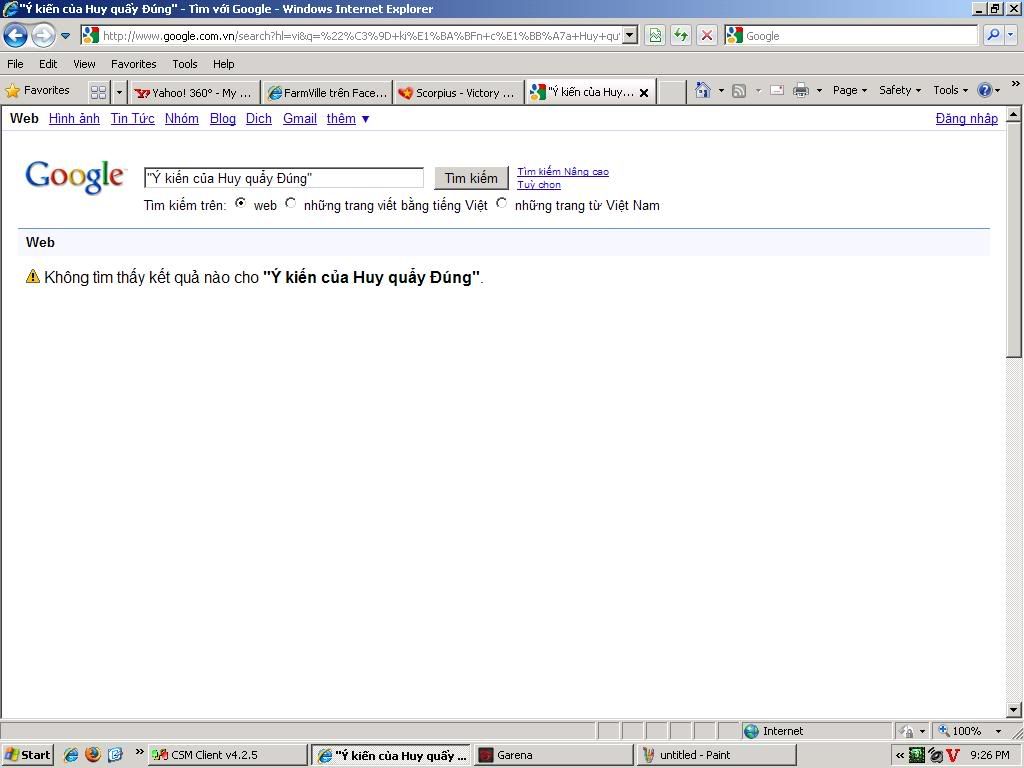Switch to FarmVille trên Facebook tab
The width and height of the screenshot is (1024, 768).
click(x=327, y=93)
